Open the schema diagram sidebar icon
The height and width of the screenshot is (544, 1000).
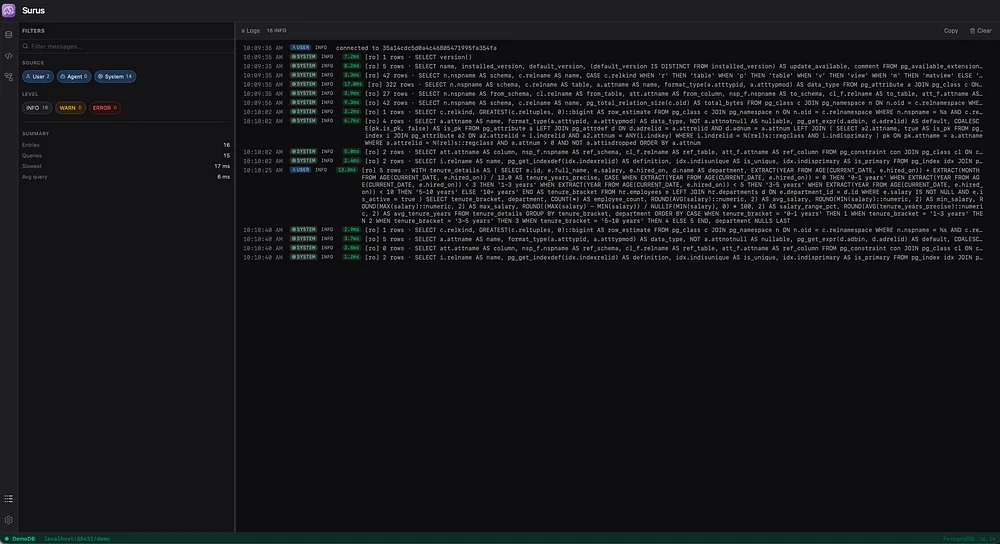click(x=8, y=77)
